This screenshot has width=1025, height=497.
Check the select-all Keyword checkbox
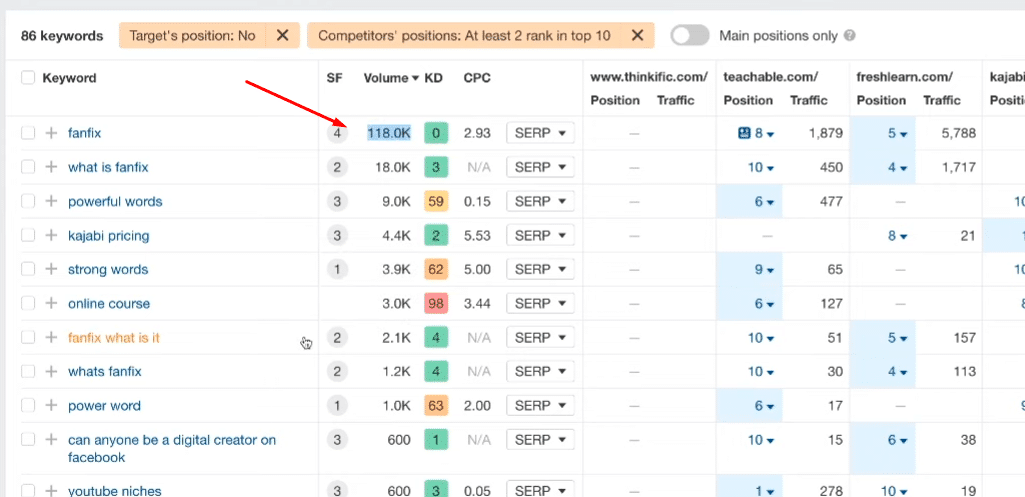click(28, 78)
